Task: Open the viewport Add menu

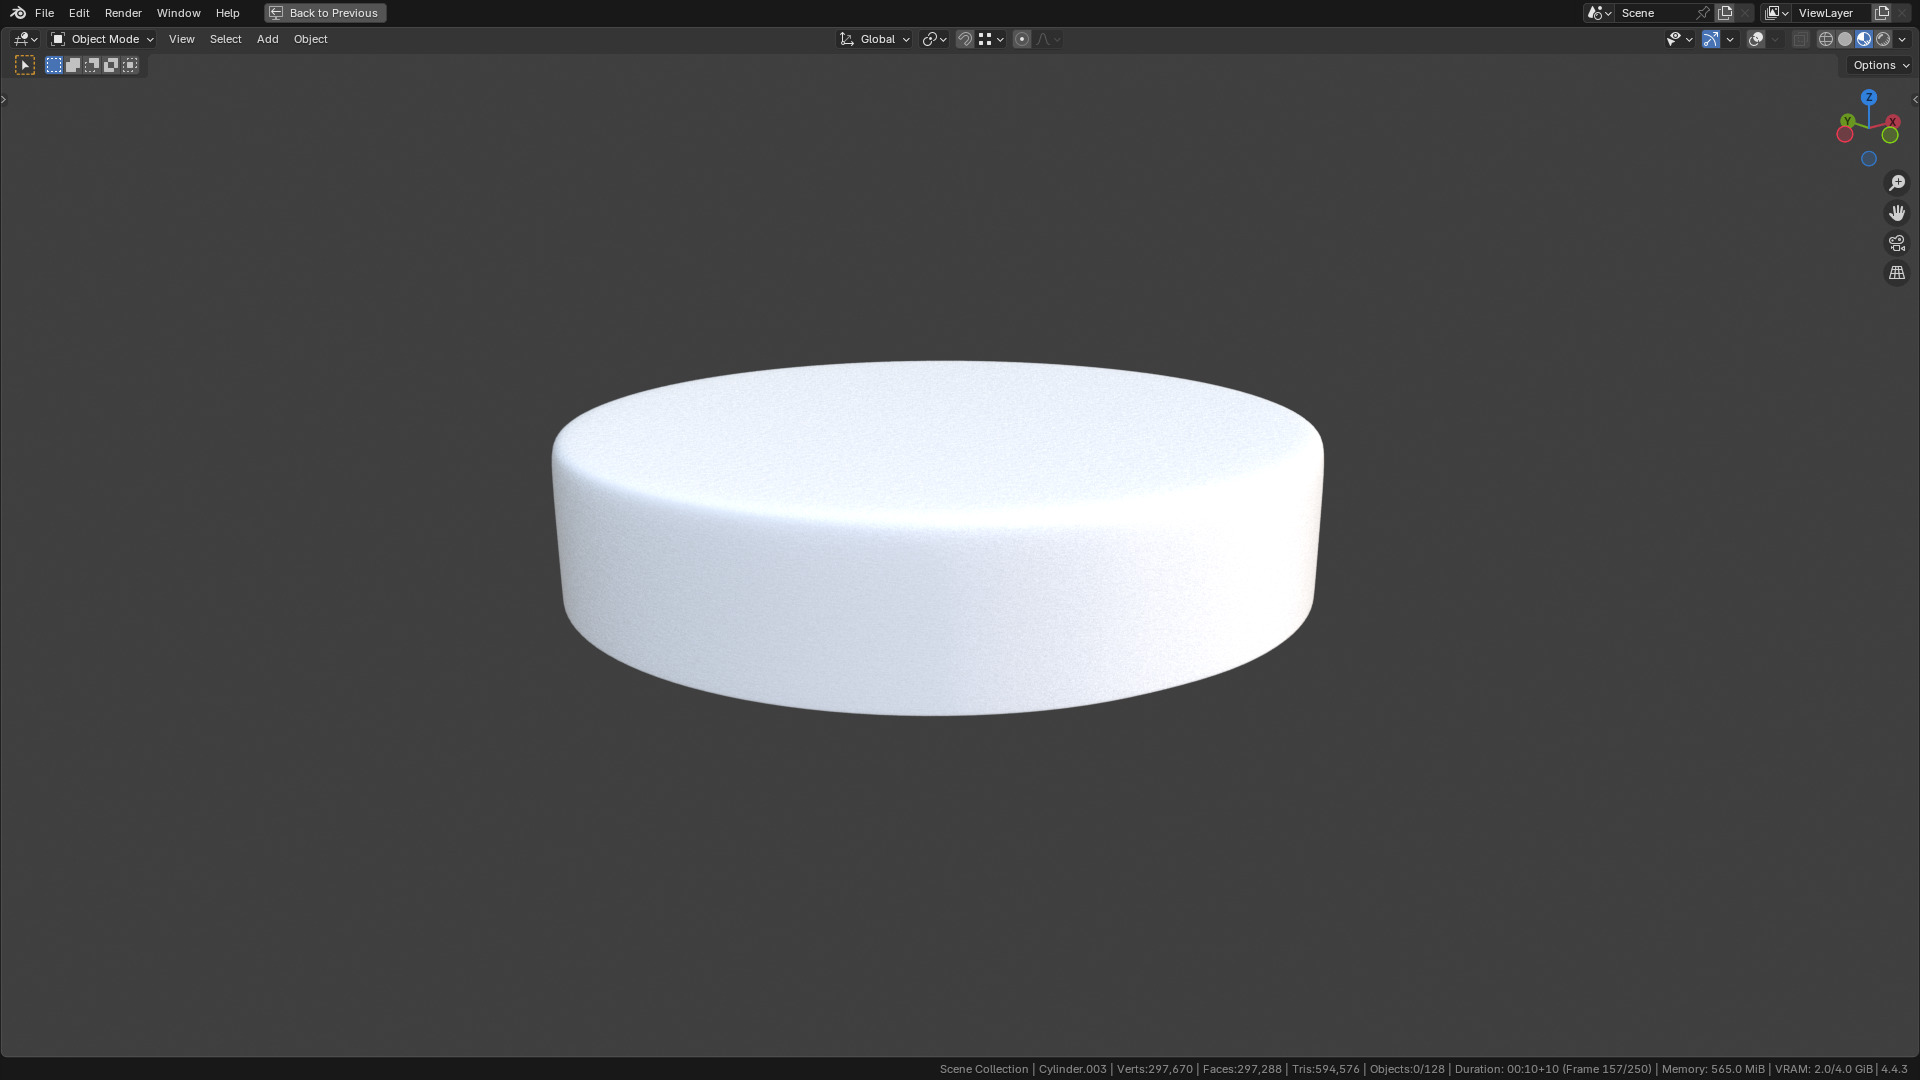Action: [x=267, y=39]
